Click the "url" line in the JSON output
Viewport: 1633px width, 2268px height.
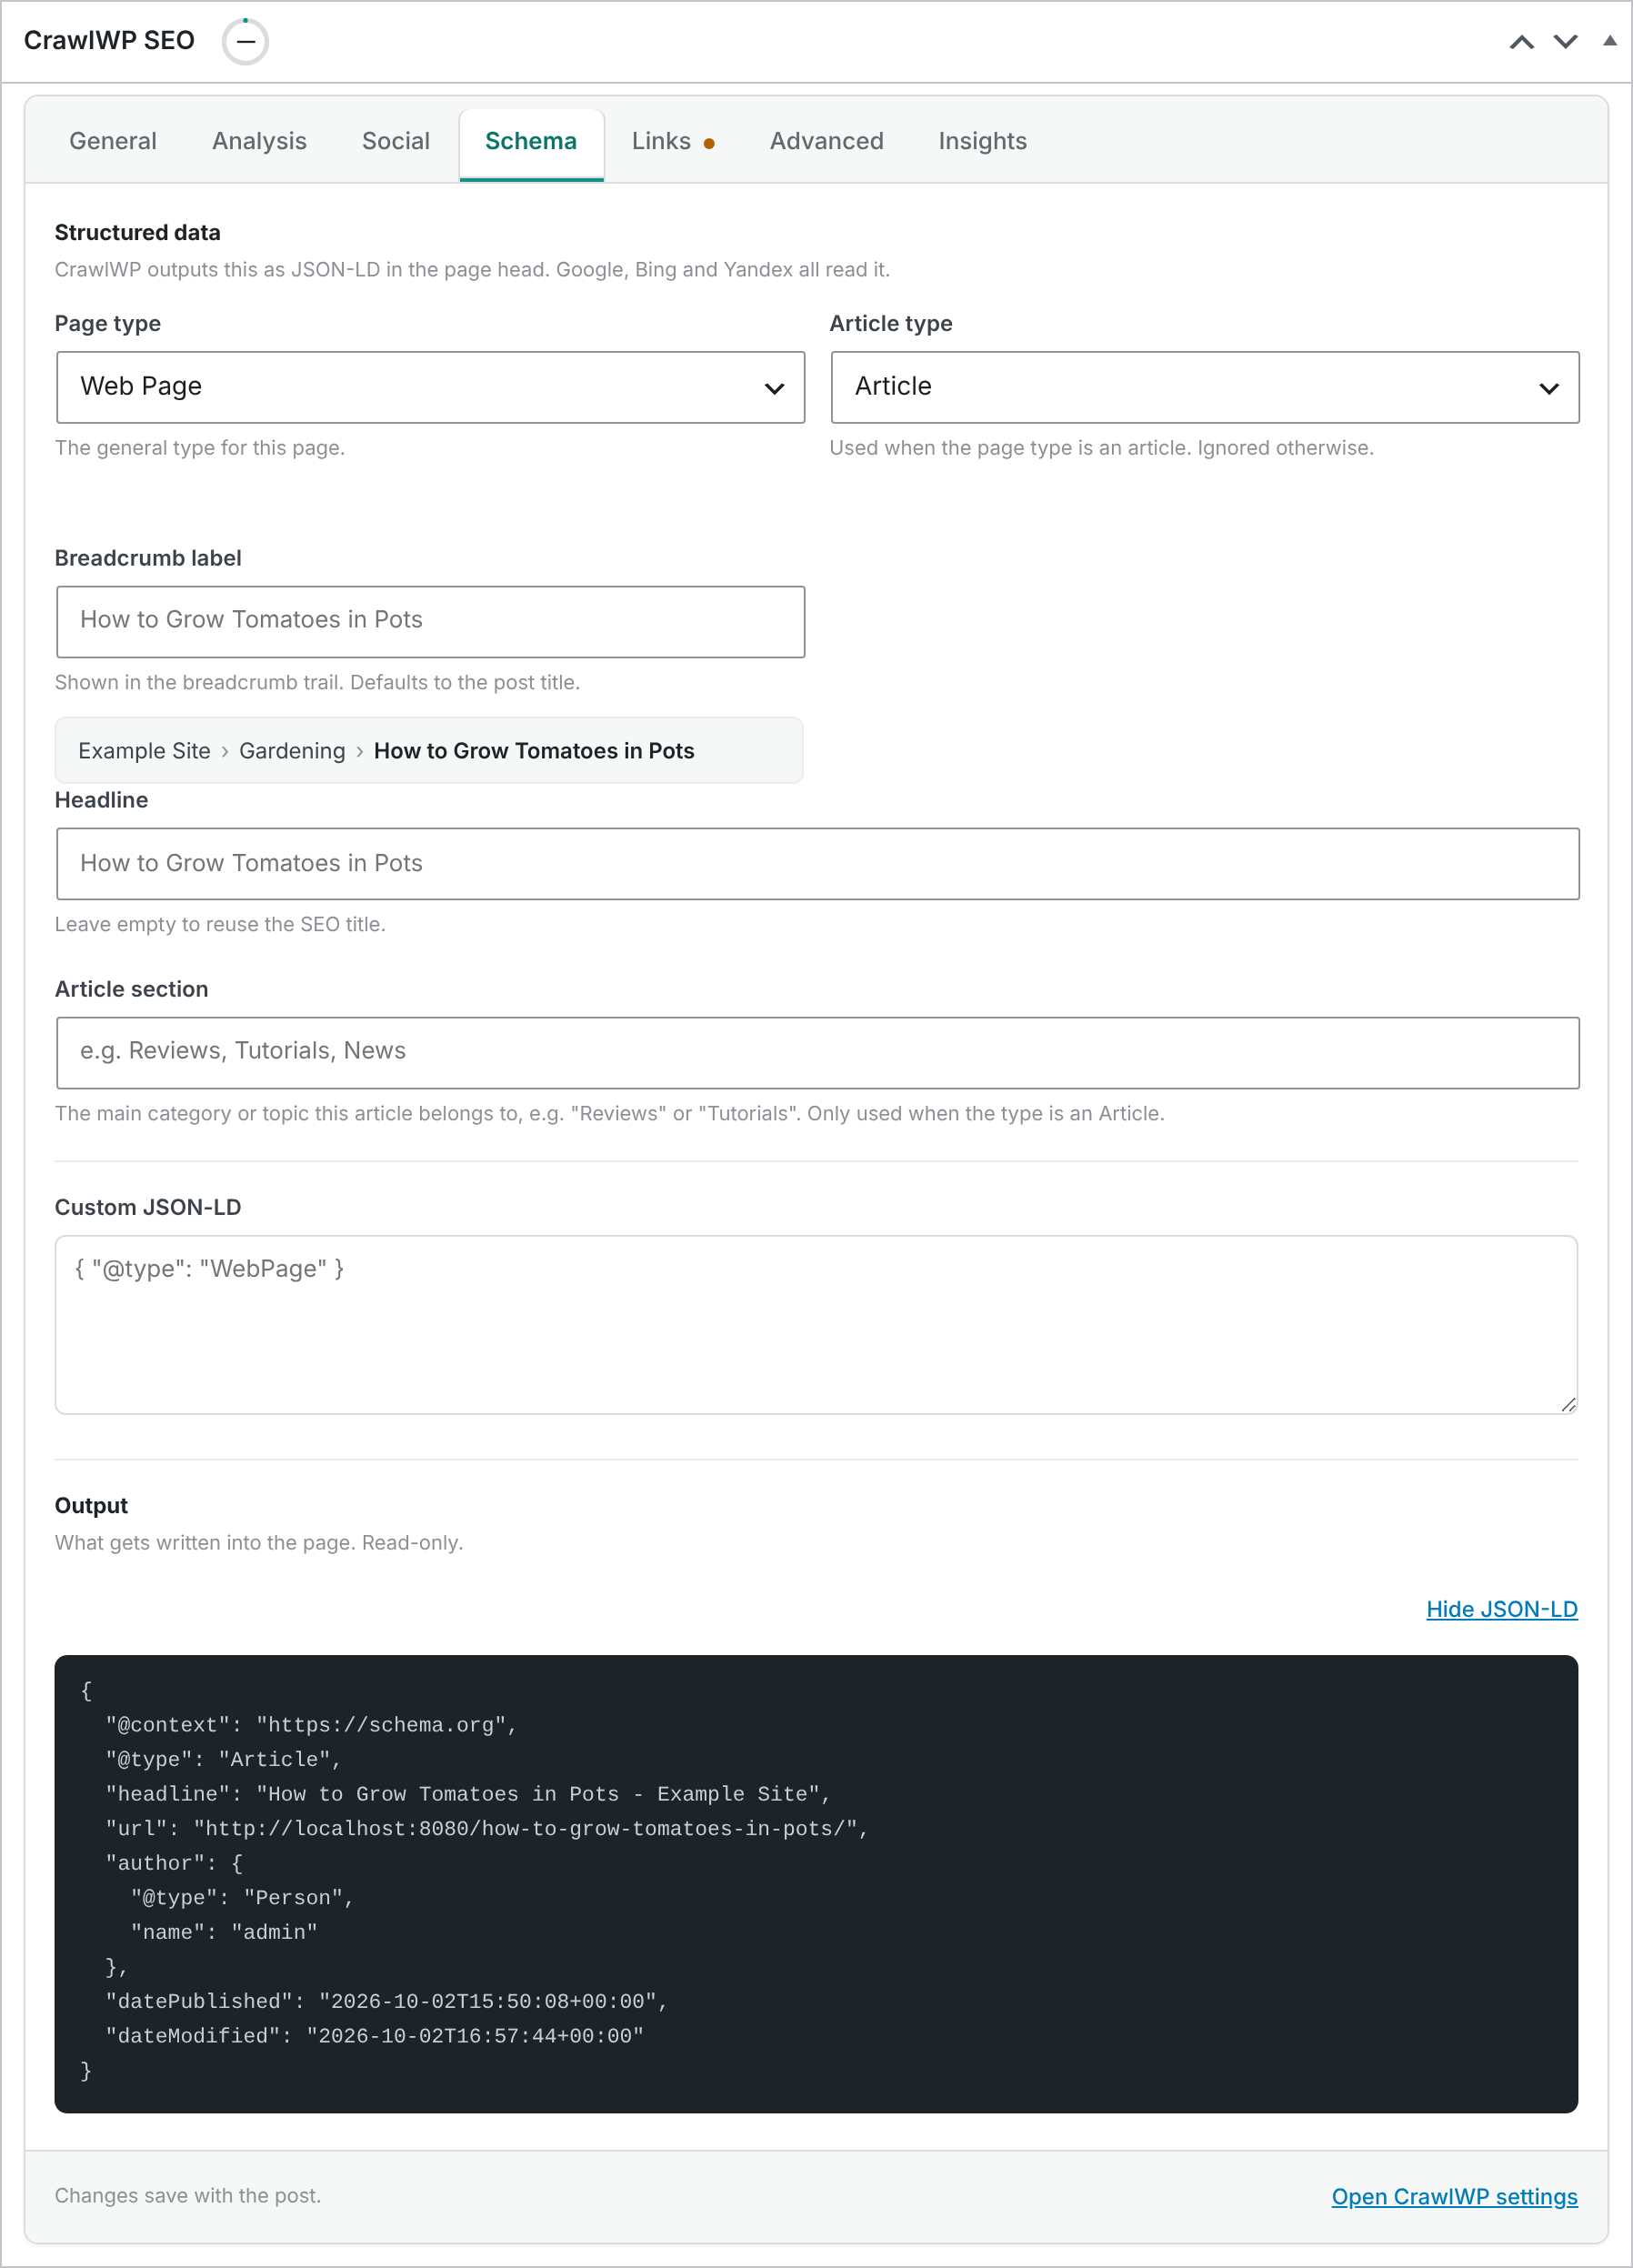coord(487,1829)
